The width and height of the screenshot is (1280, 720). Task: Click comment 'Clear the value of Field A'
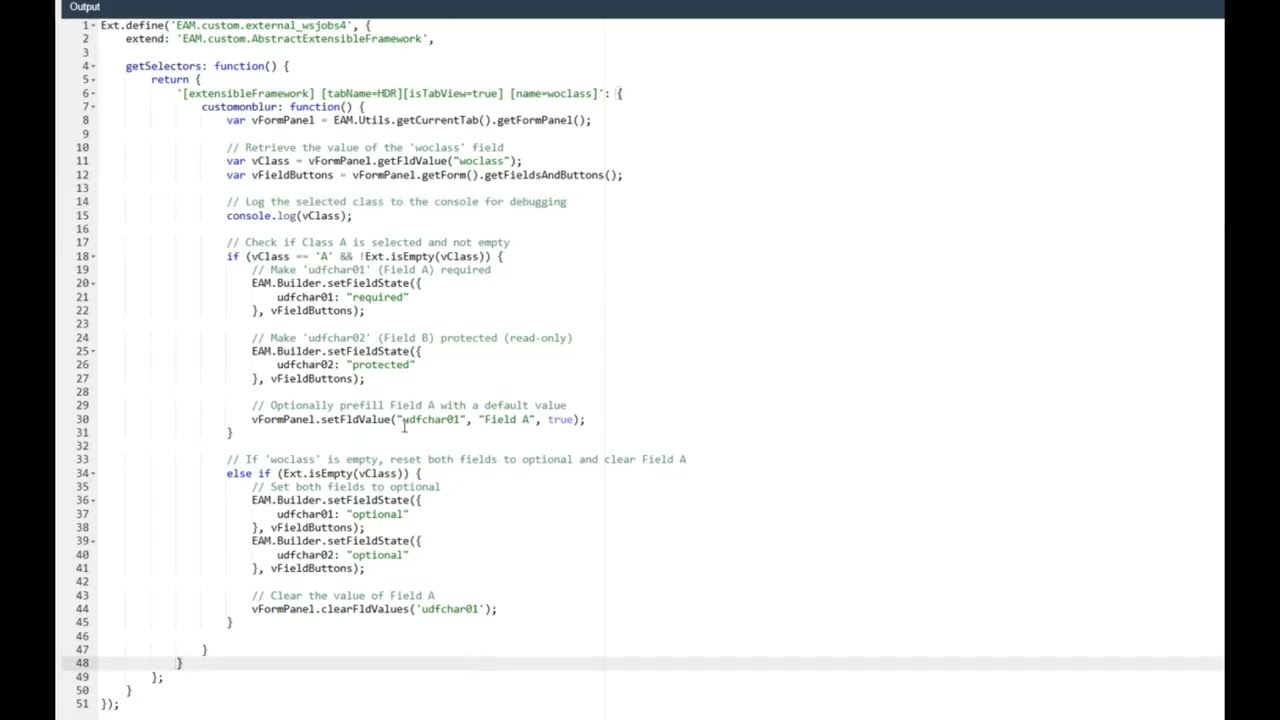[343, 596]
